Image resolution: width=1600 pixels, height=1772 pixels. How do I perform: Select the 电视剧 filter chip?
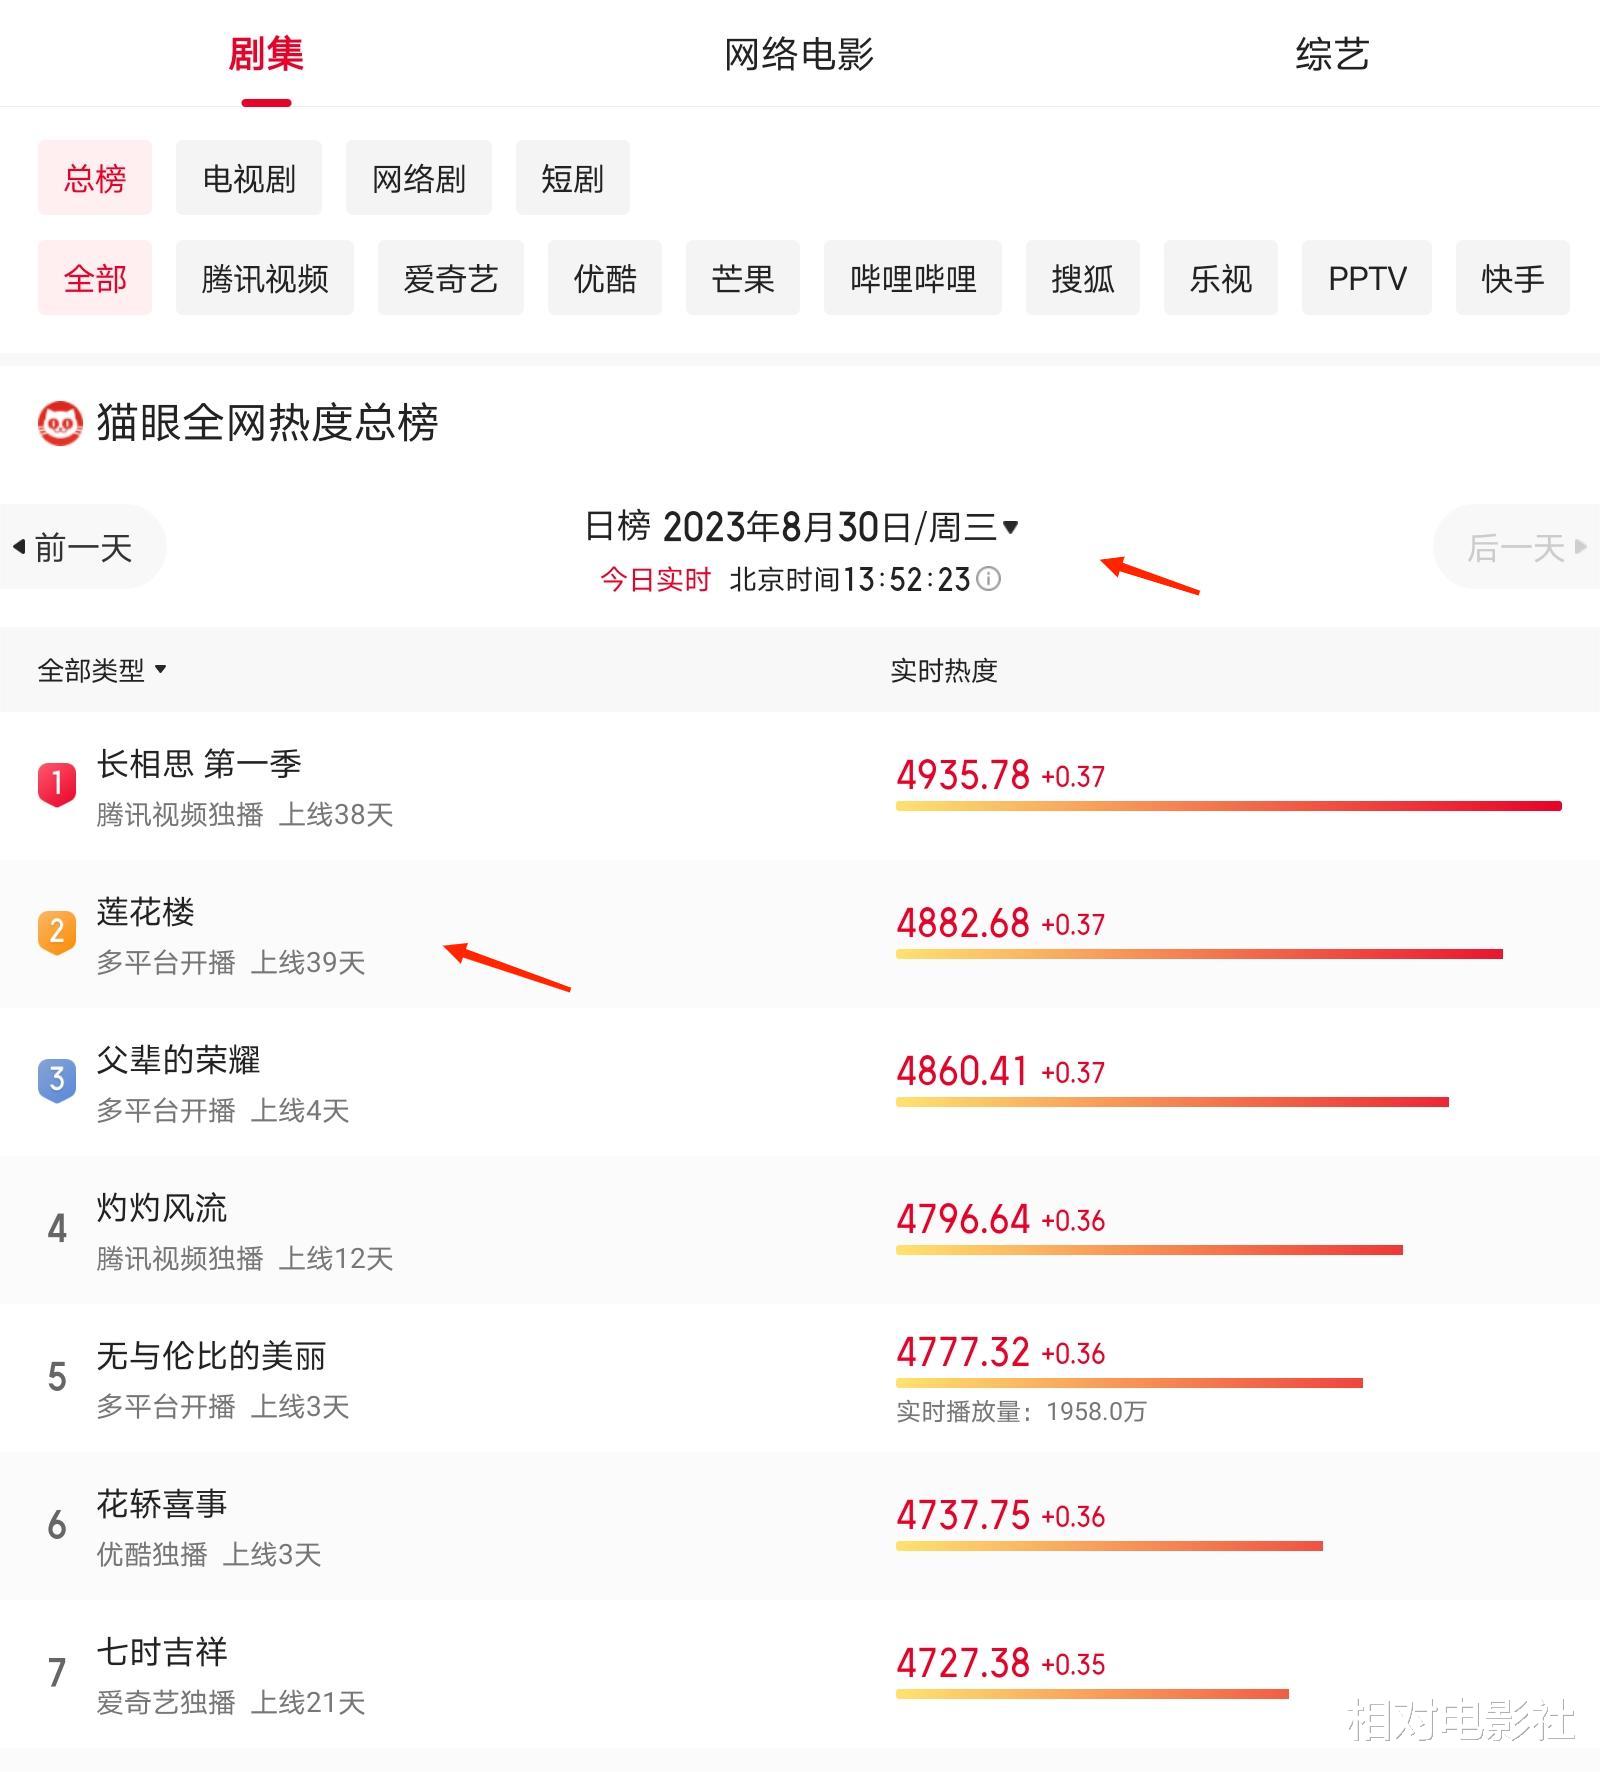click(249, 178)
